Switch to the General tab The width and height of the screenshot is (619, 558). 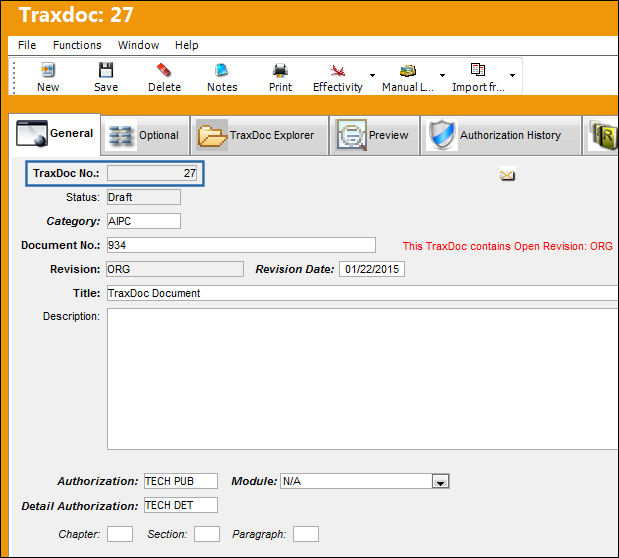click(54, 134)
